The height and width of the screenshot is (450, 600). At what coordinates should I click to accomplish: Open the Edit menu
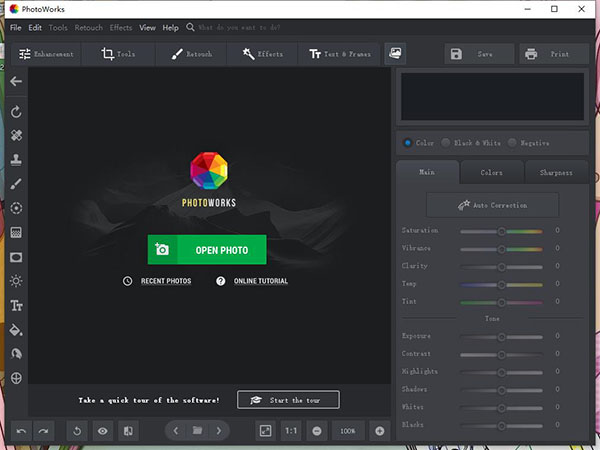(x=35, y=28)
